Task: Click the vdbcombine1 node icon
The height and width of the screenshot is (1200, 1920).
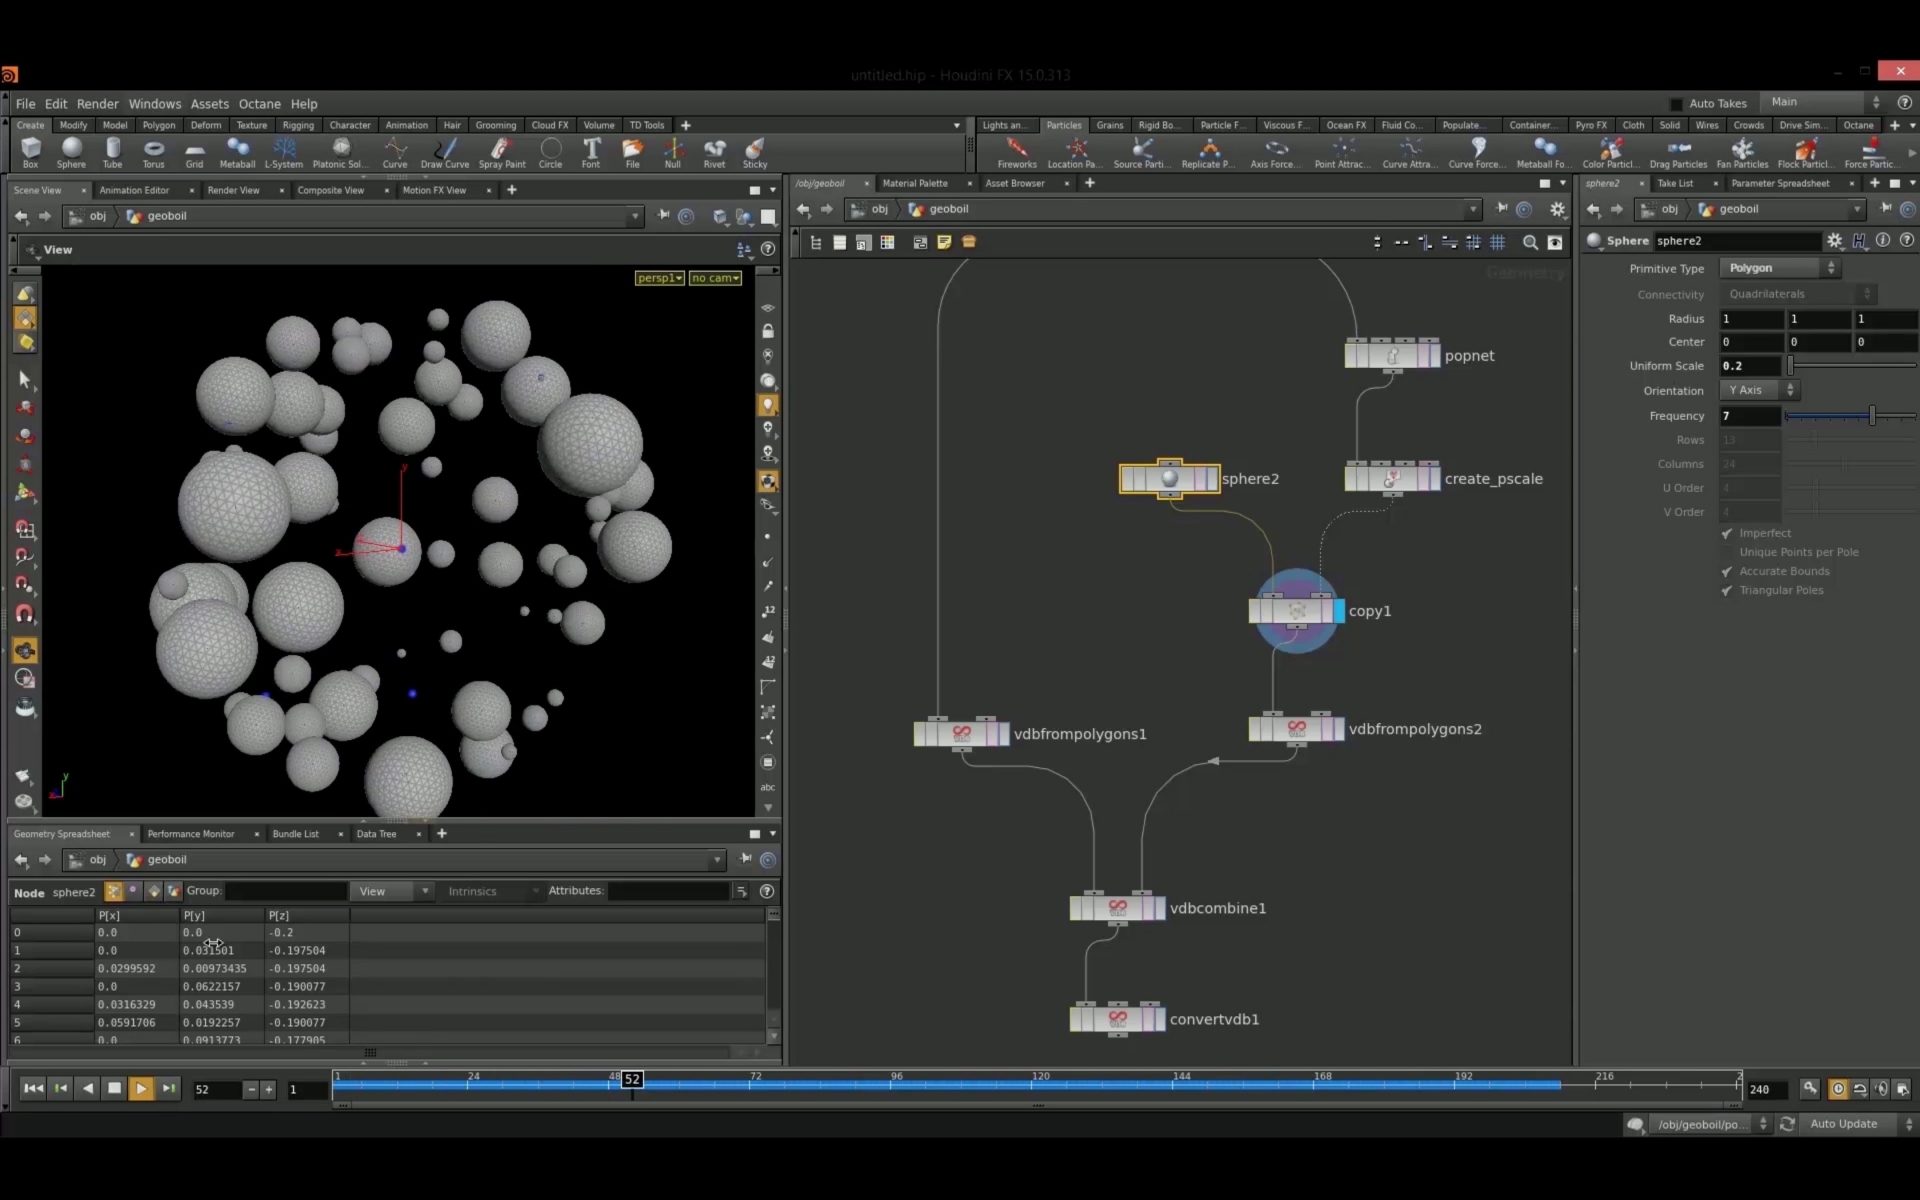Action: [x=1116, y=908]
